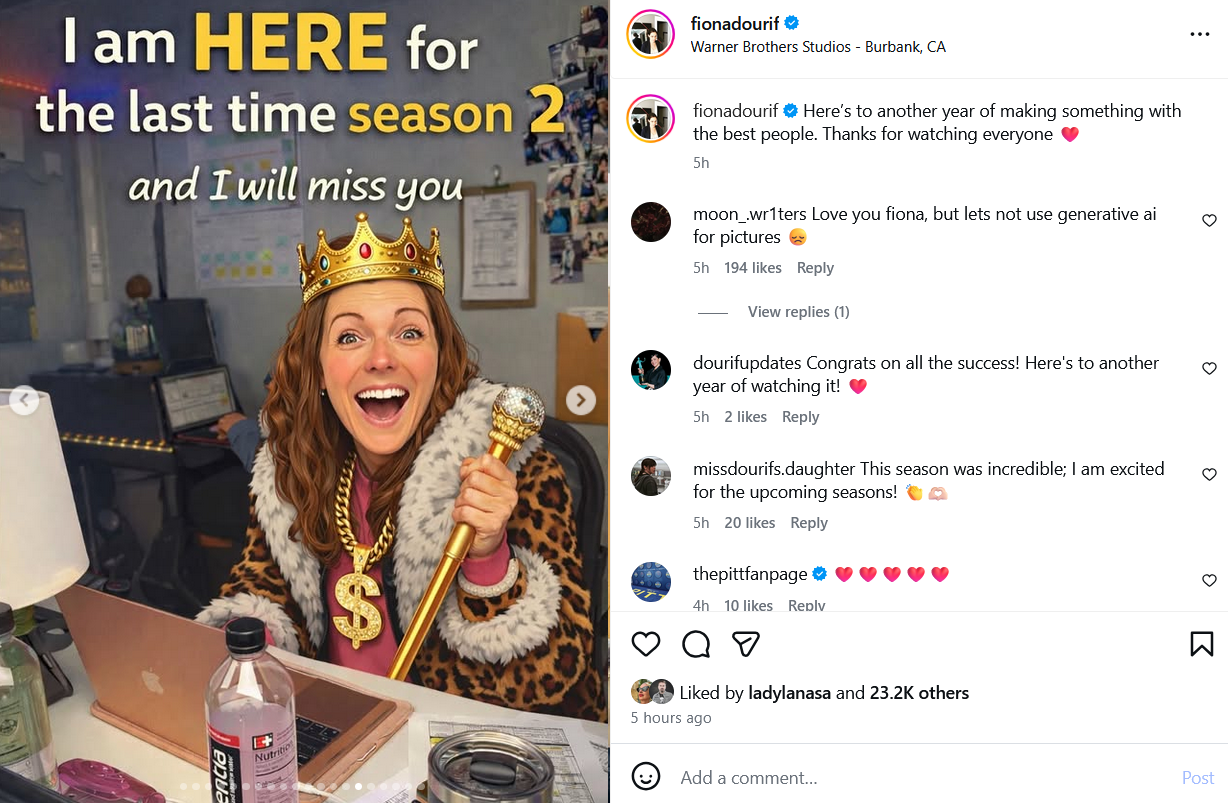The width and height of the screenshot is (1228, 803).
Task: Expand View replies (1)
Action: [x=798, y=312]
